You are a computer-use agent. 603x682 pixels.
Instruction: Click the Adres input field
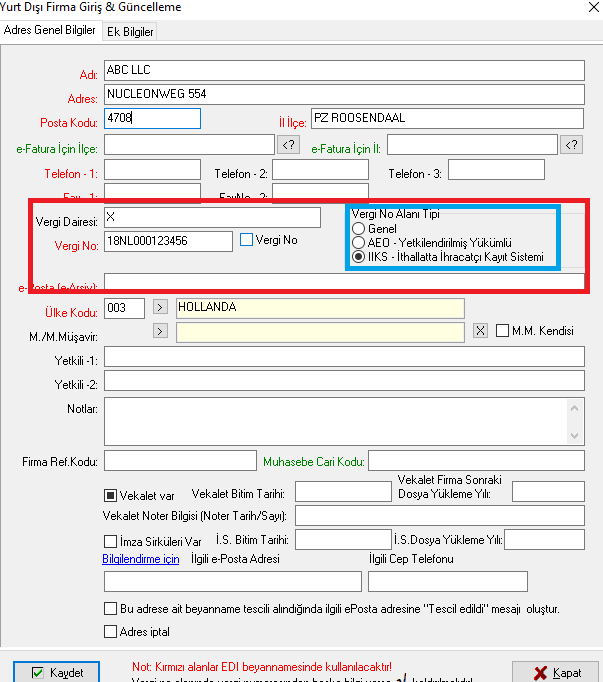point(344,94)
